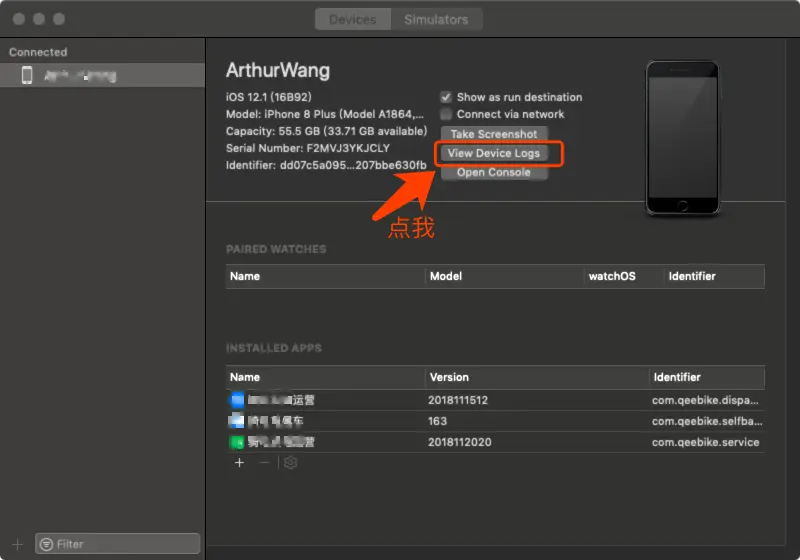
Task: Click Take Screenshot button
Action: 494,134
